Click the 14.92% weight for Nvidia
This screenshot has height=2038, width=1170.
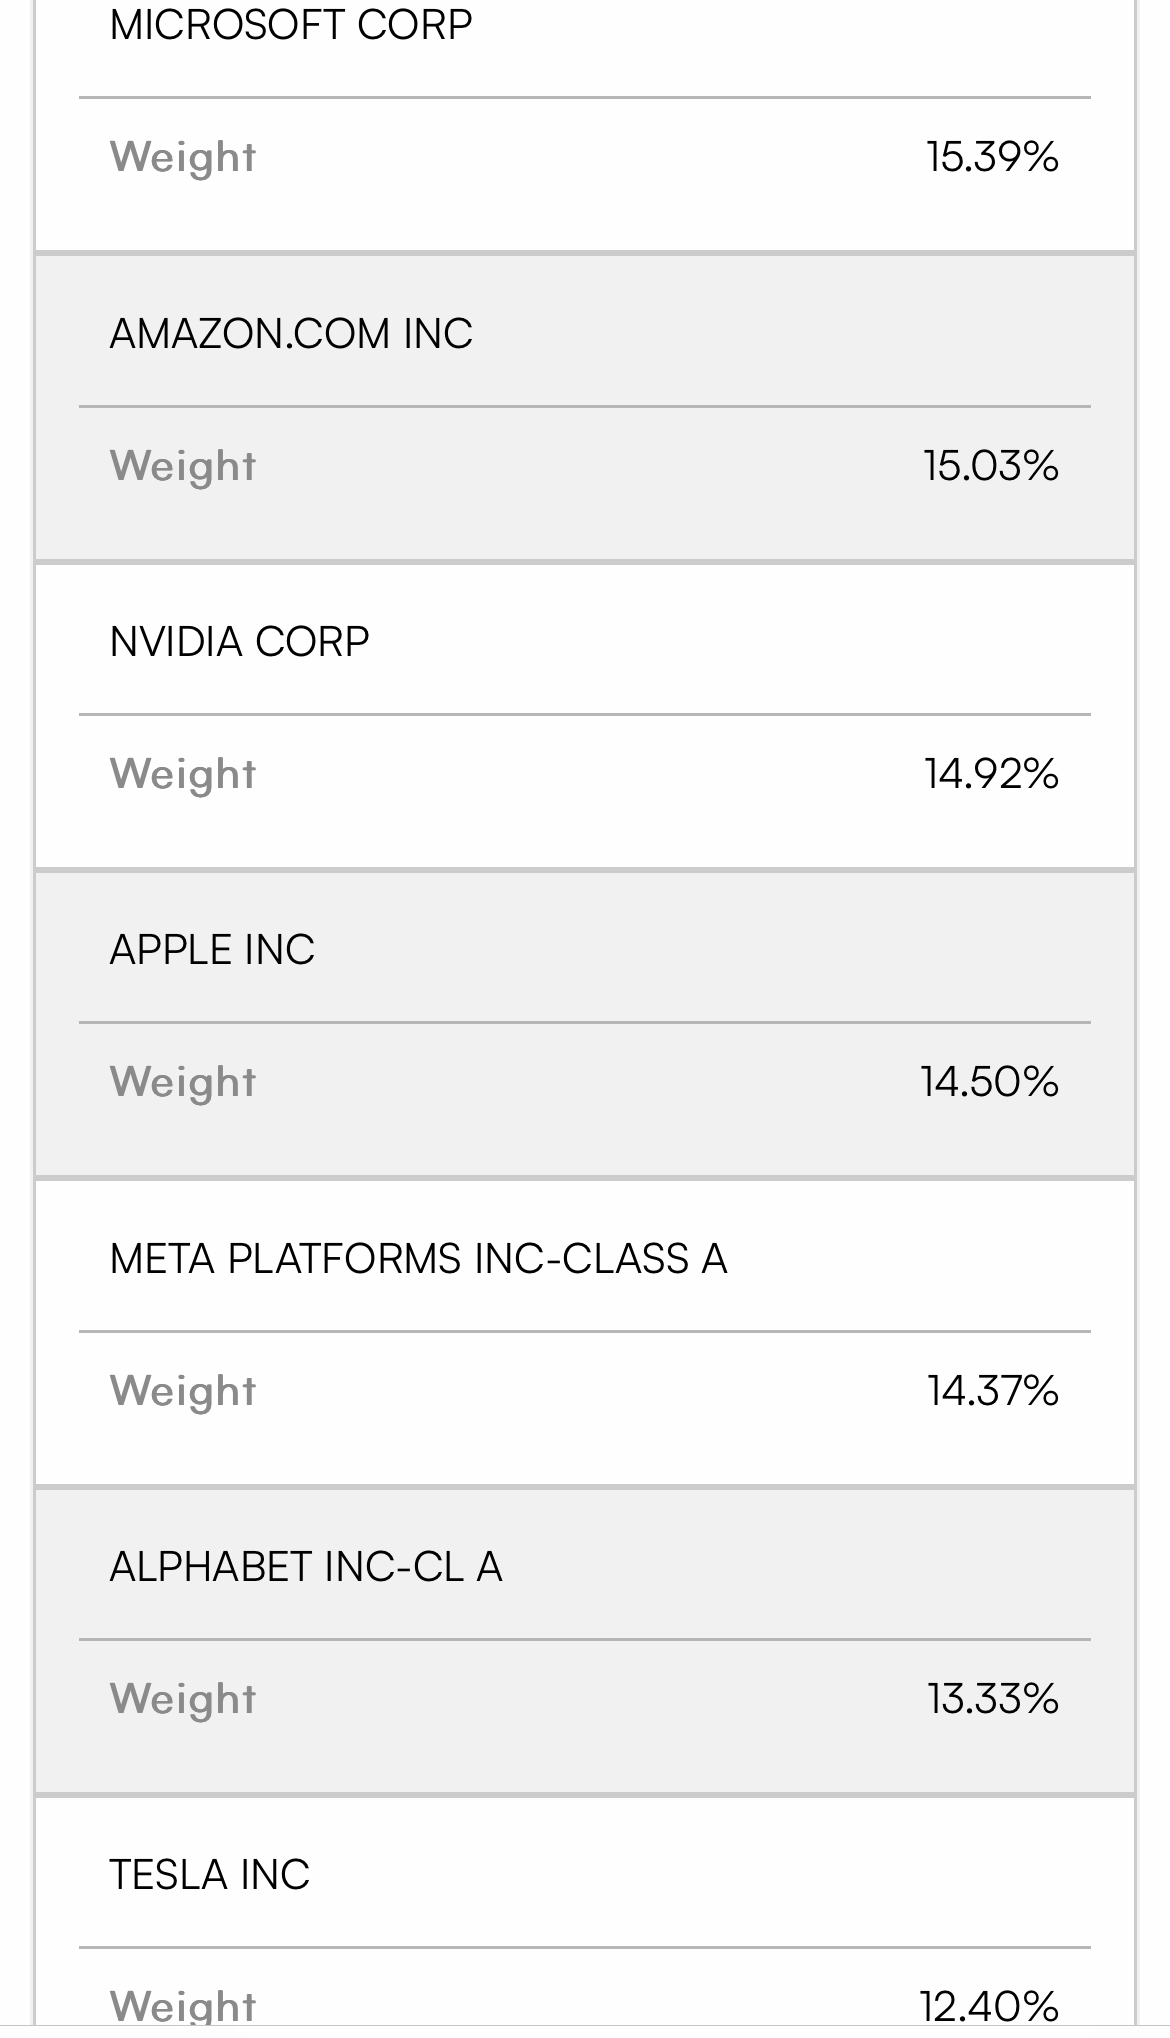point(991,774)
